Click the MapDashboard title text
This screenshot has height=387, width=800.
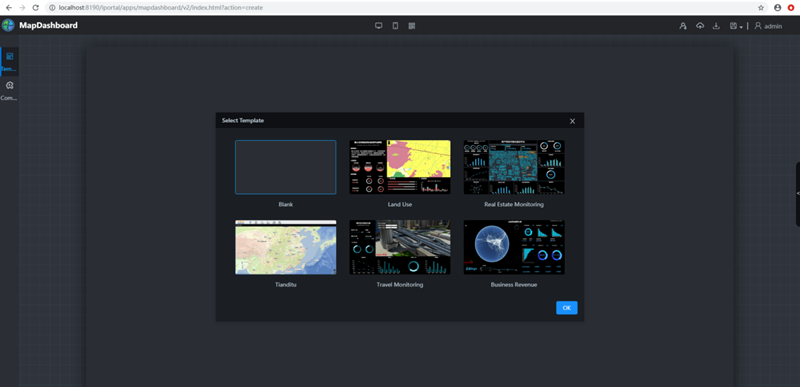pyautogui.click(x=48, y=25)
